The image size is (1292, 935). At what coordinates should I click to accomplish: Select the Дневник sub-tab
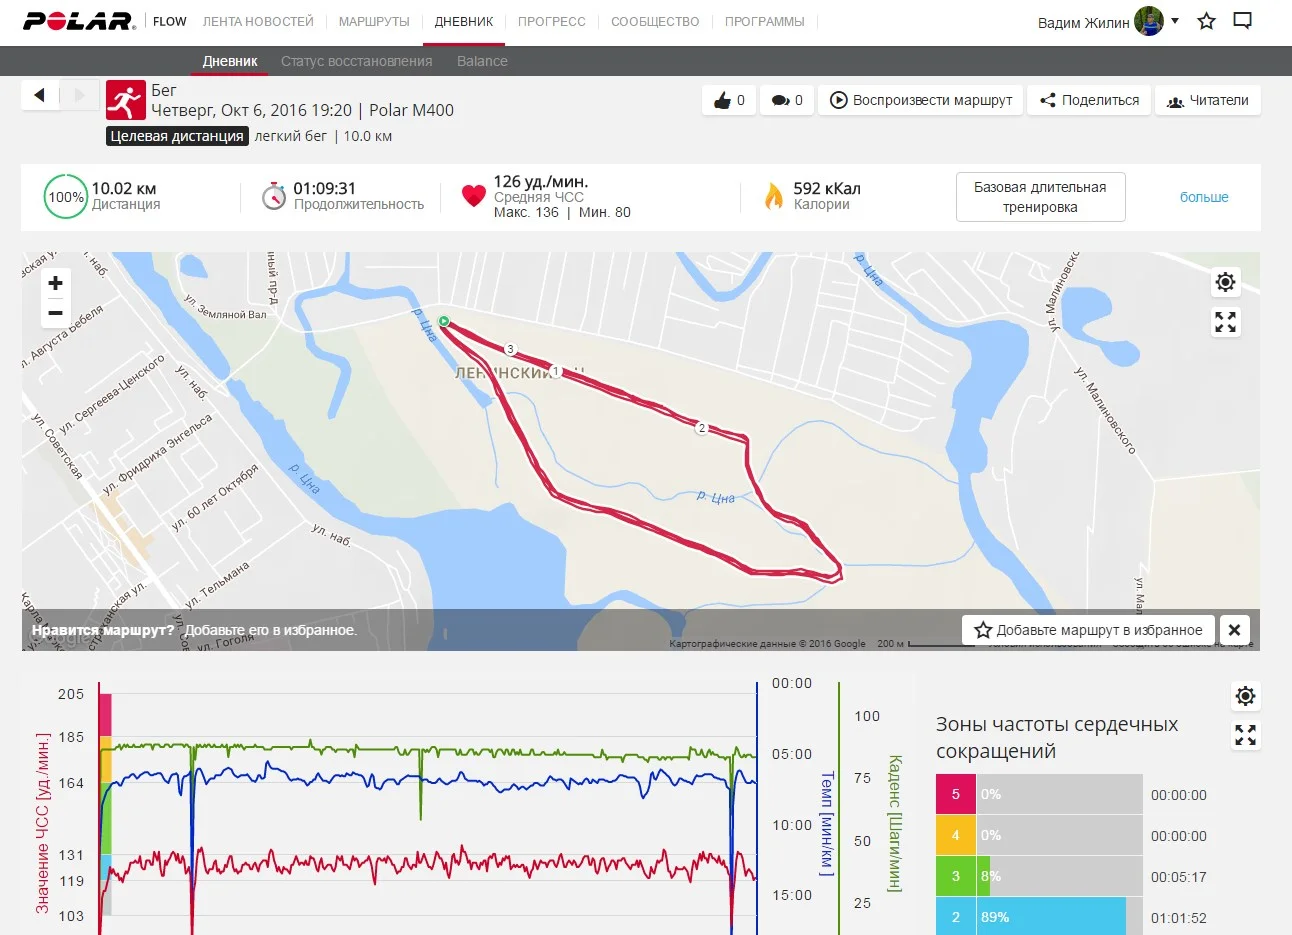(230, 61)
